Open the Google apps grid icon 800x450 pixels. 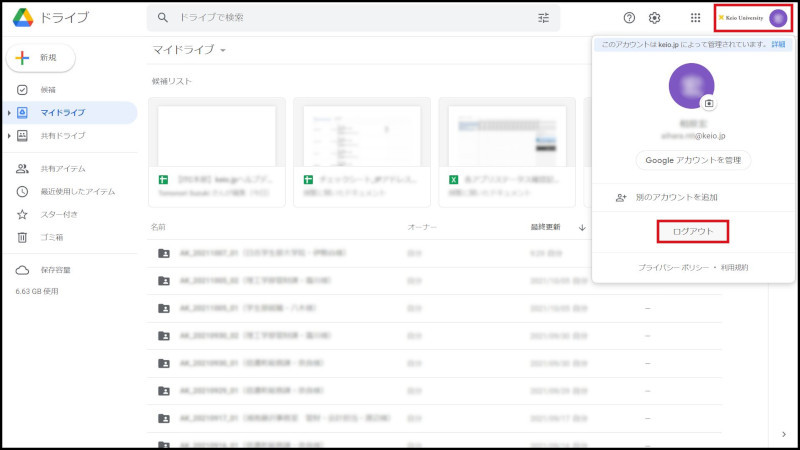point(696,18)
